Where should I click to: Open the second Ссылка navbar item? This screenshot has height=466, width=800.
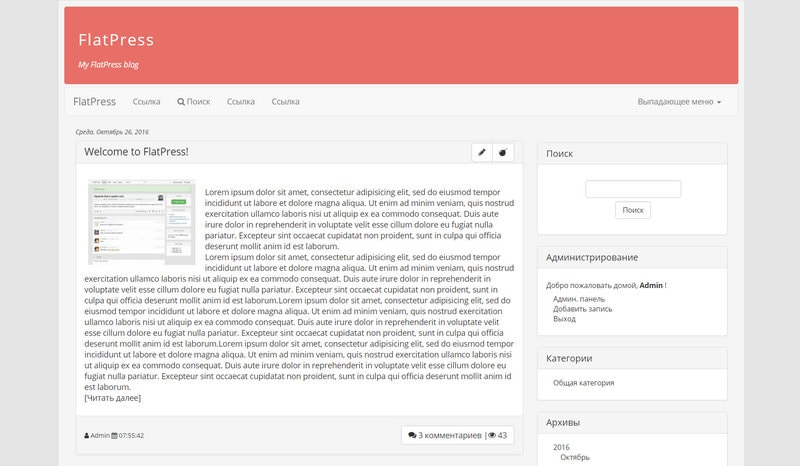(x=241, y=102)
